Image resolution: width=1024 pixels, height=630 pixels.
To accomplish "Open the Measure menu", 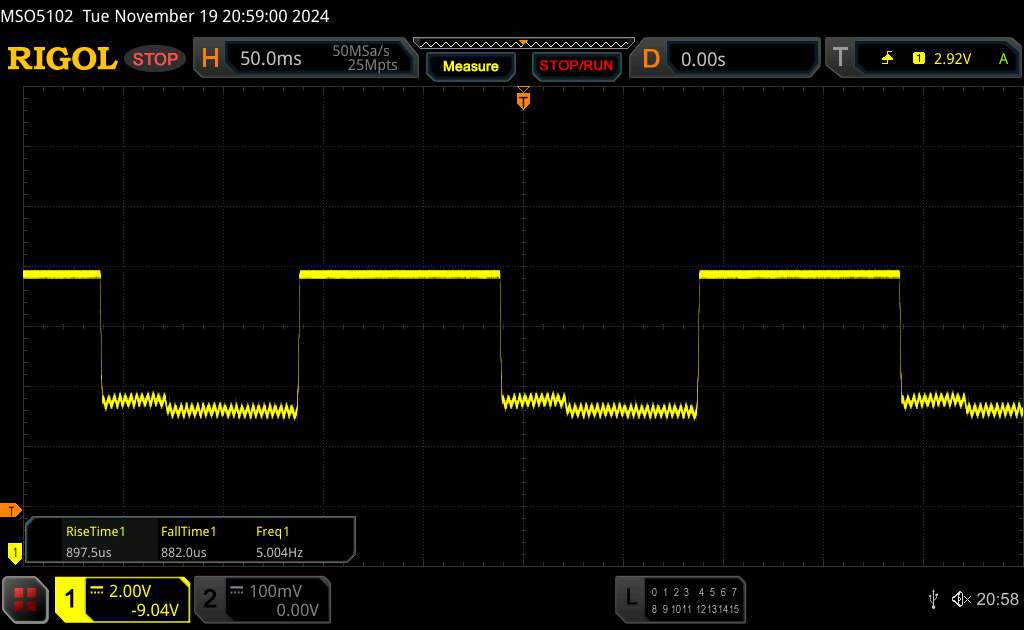I will [470, 66].
